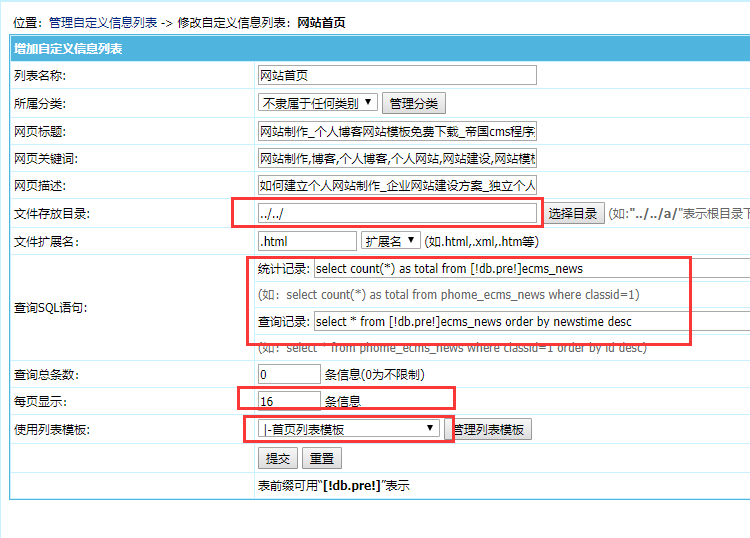This screenshot has width=750, height=538.
Task: Click into the 网页标题 text field
Action: (x=396, y=131)
